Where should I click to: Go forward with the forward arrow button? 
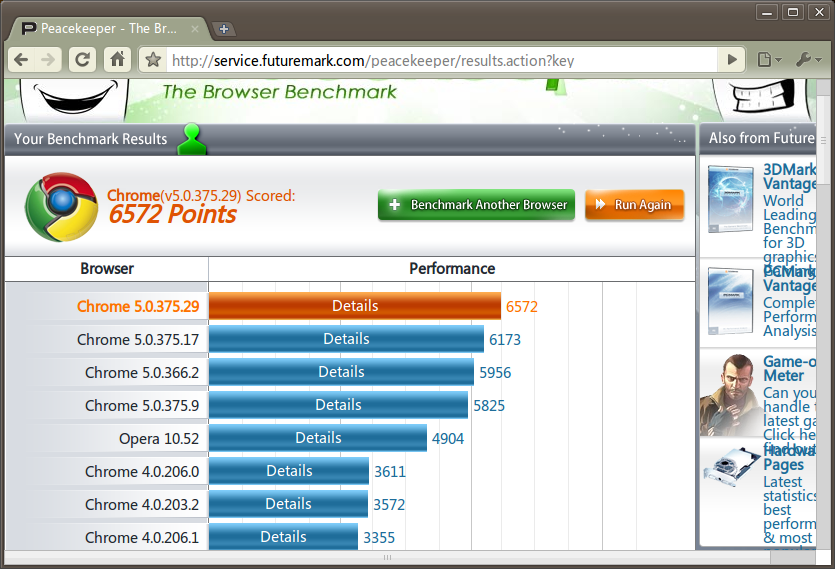[x=48, y=60]
